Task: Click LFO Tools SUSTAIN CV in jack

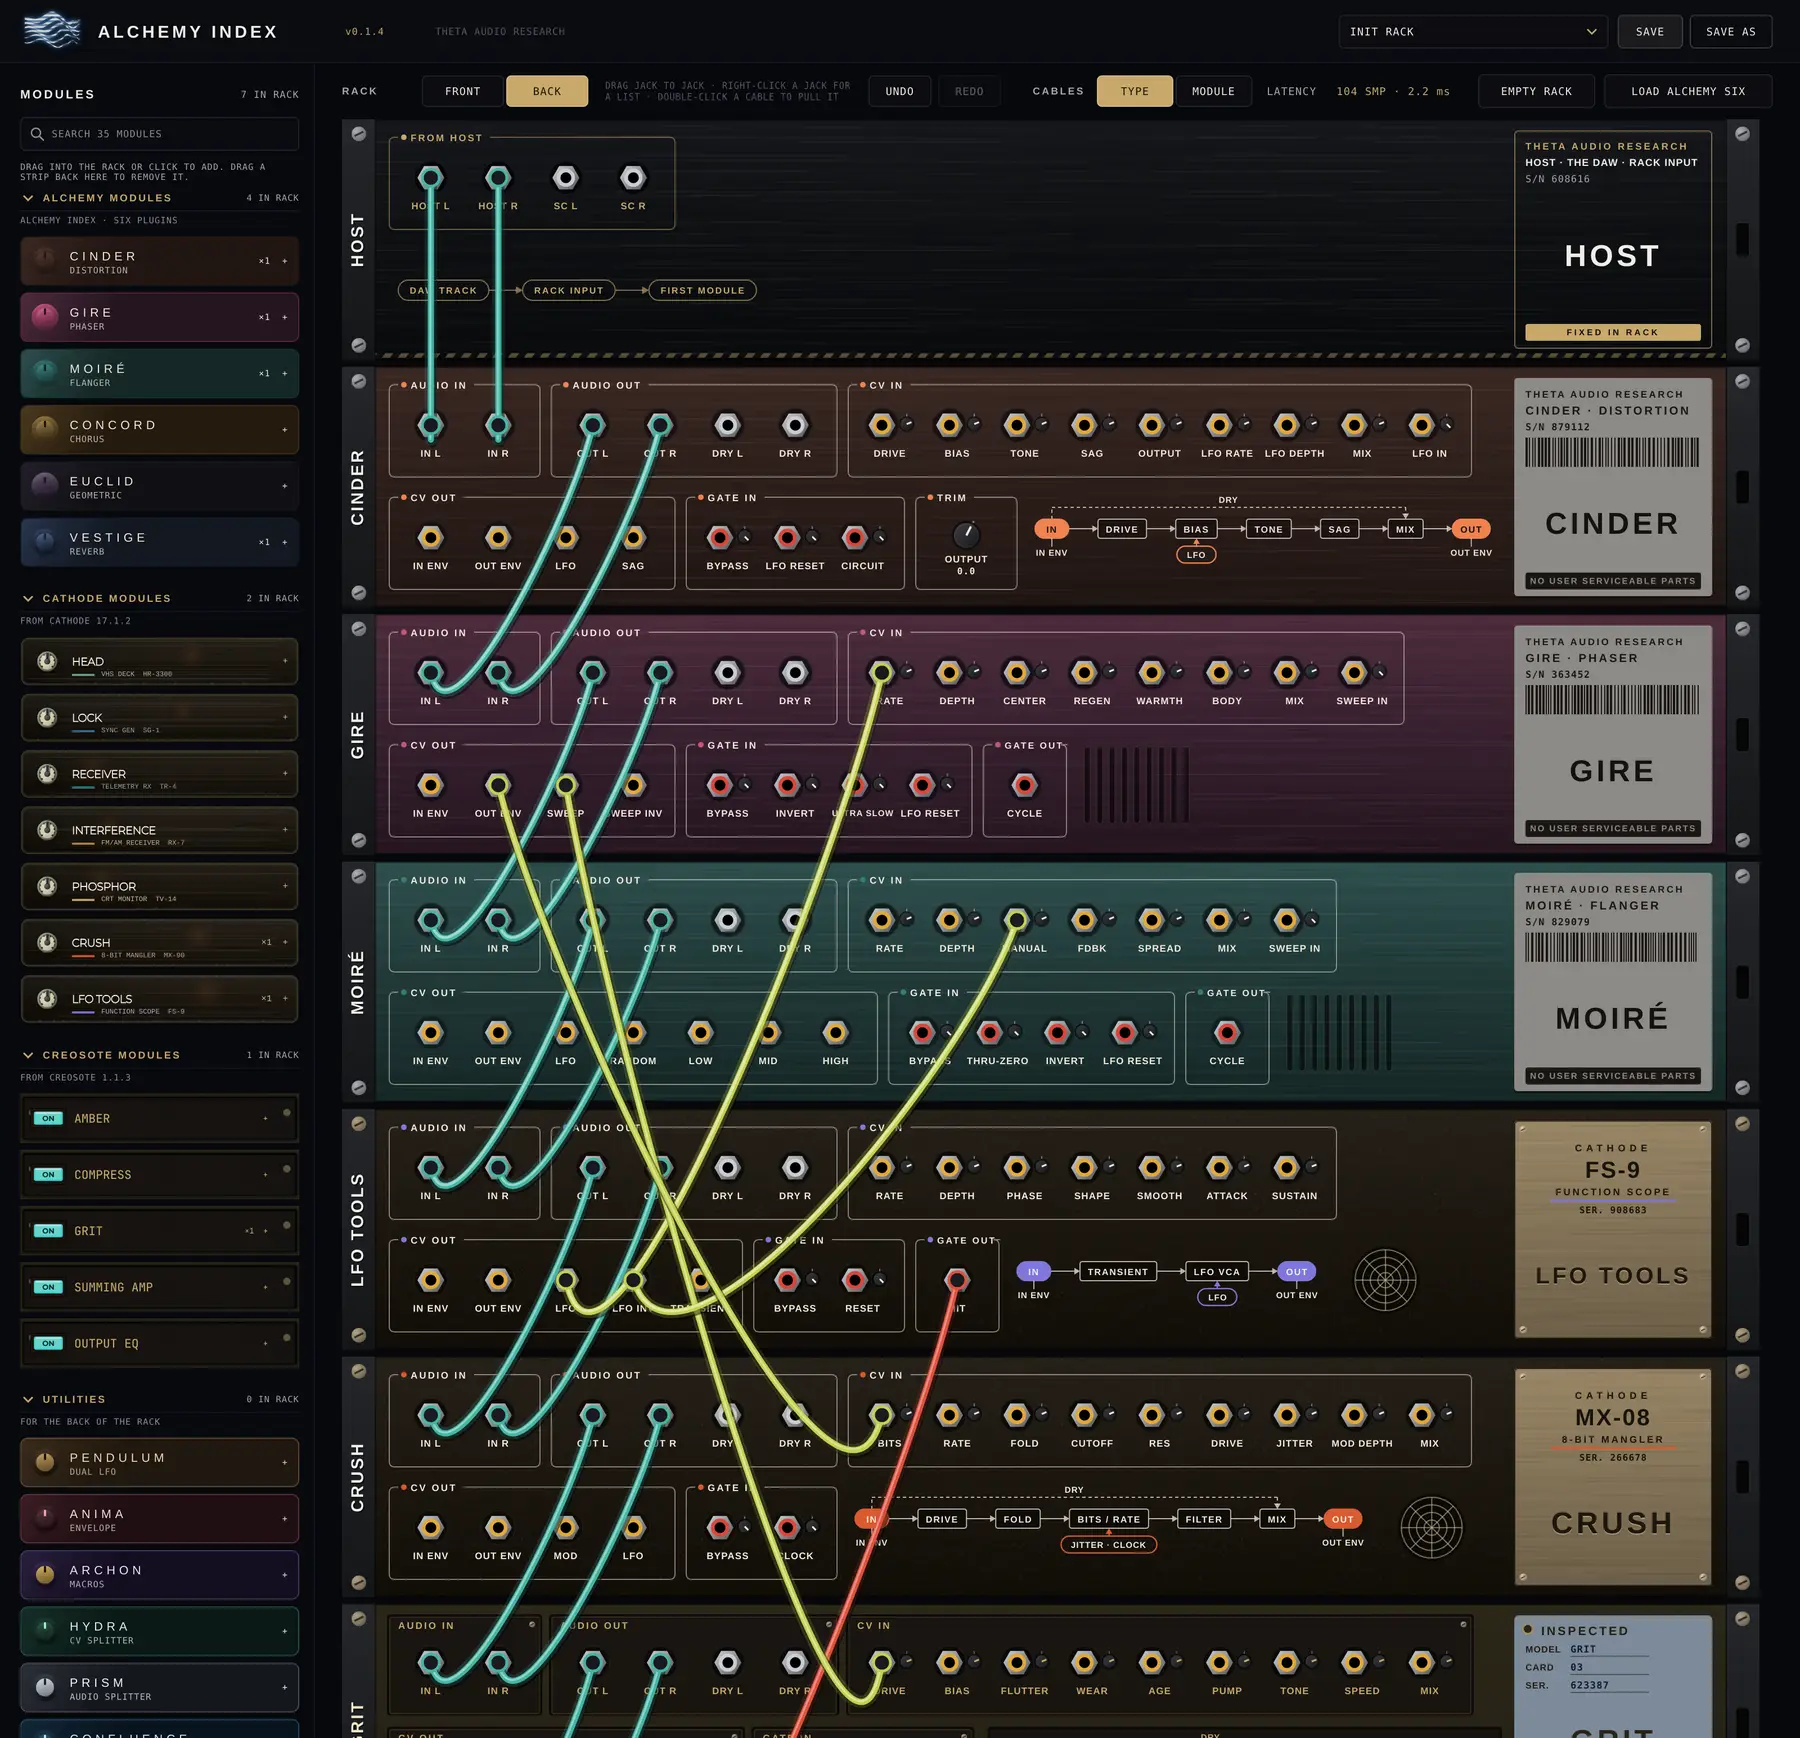Action: [x=1286, y=1167]
